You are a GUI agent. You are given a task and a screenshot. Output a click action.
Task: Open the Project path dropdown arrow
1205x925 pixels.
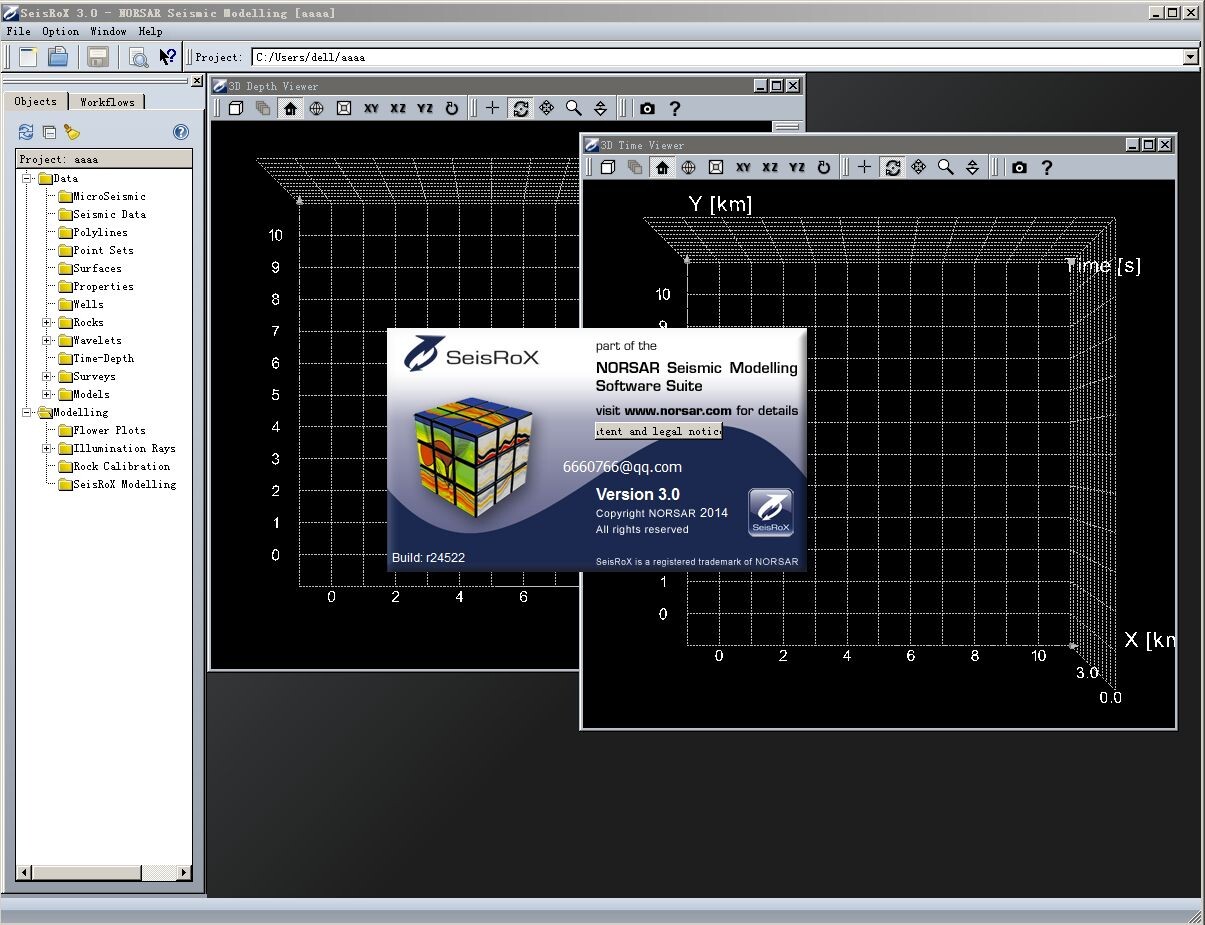click(1190, 57)
